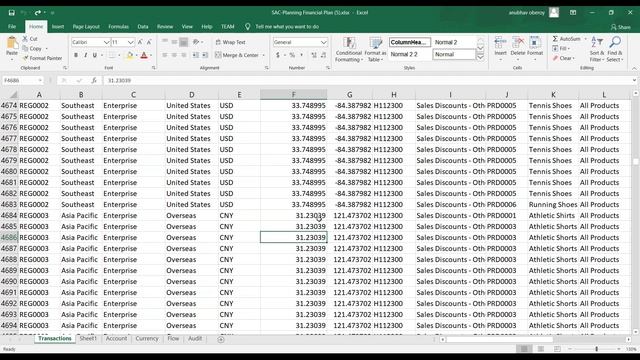Switch to the Account sheet tab
640x360 pixels.
point(116,338)
